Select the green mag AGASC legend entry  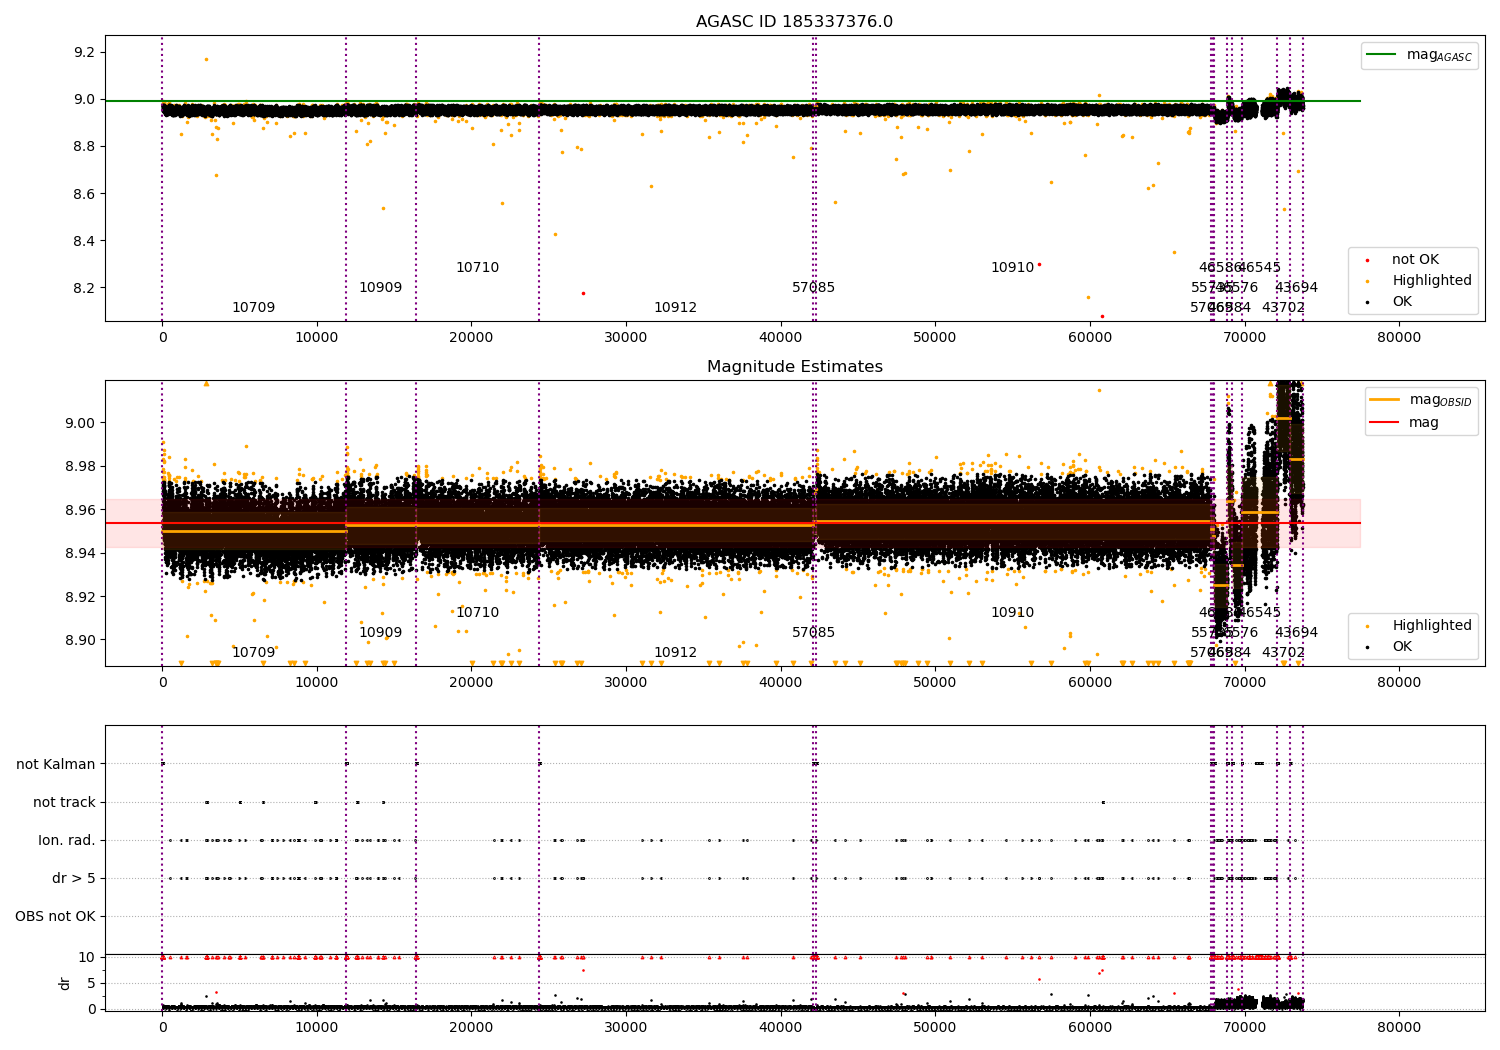pos(1419,55)
